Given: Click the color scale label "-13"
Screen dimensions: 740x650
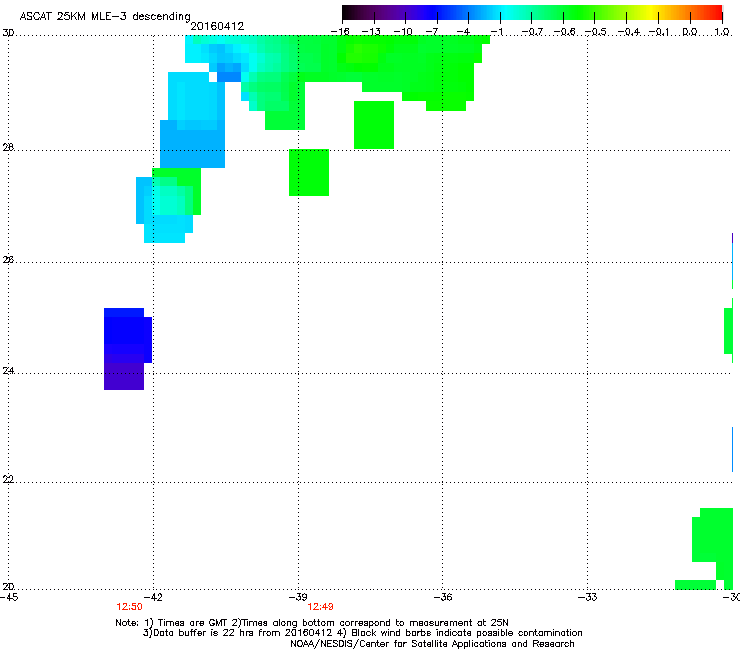Looking at the screenshot, I should click(371, 32).
